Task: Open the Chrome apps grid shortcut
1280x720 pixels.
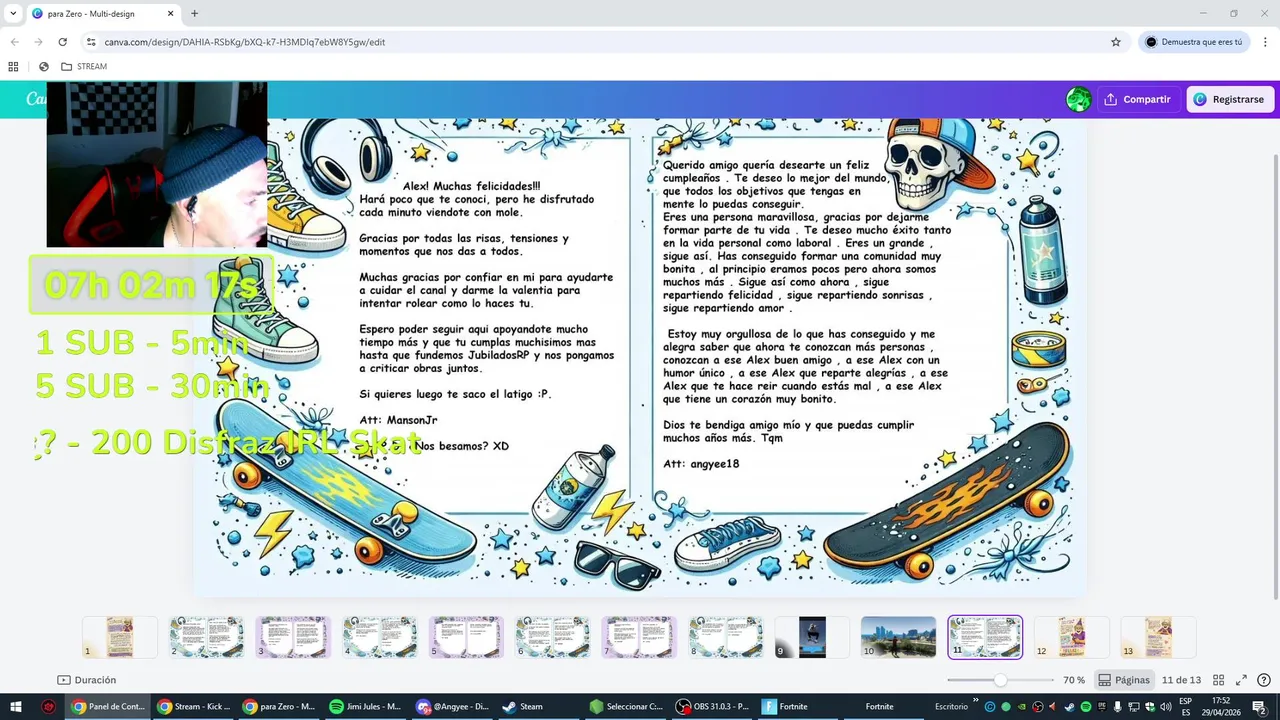Action: pos(13,66)
